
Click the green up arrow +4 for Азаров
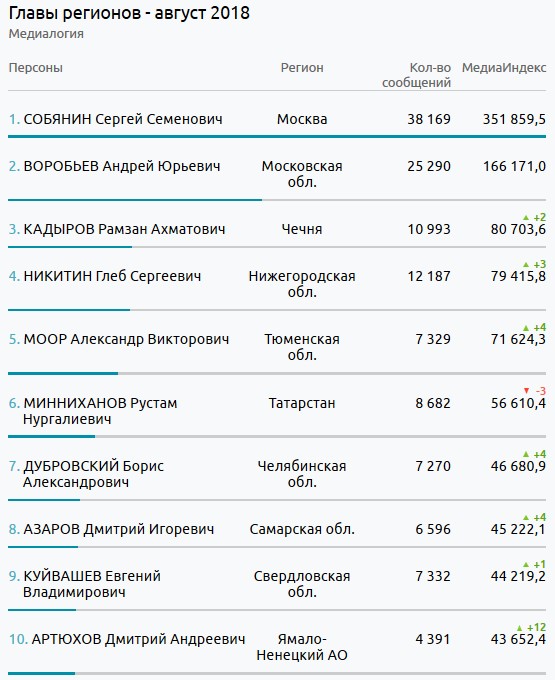(526, 517)
